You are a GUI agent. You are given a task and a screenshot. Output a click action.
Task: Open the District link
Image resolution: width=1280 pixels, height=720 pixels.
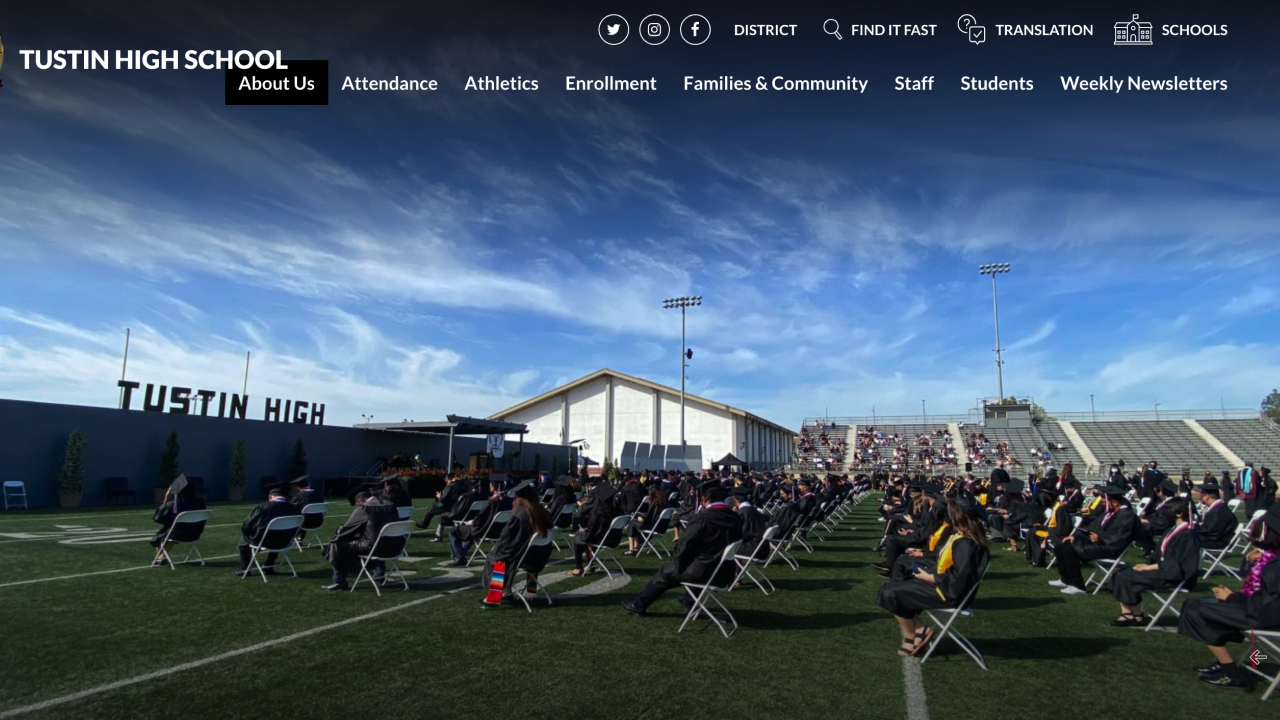[x=765, y=30]
